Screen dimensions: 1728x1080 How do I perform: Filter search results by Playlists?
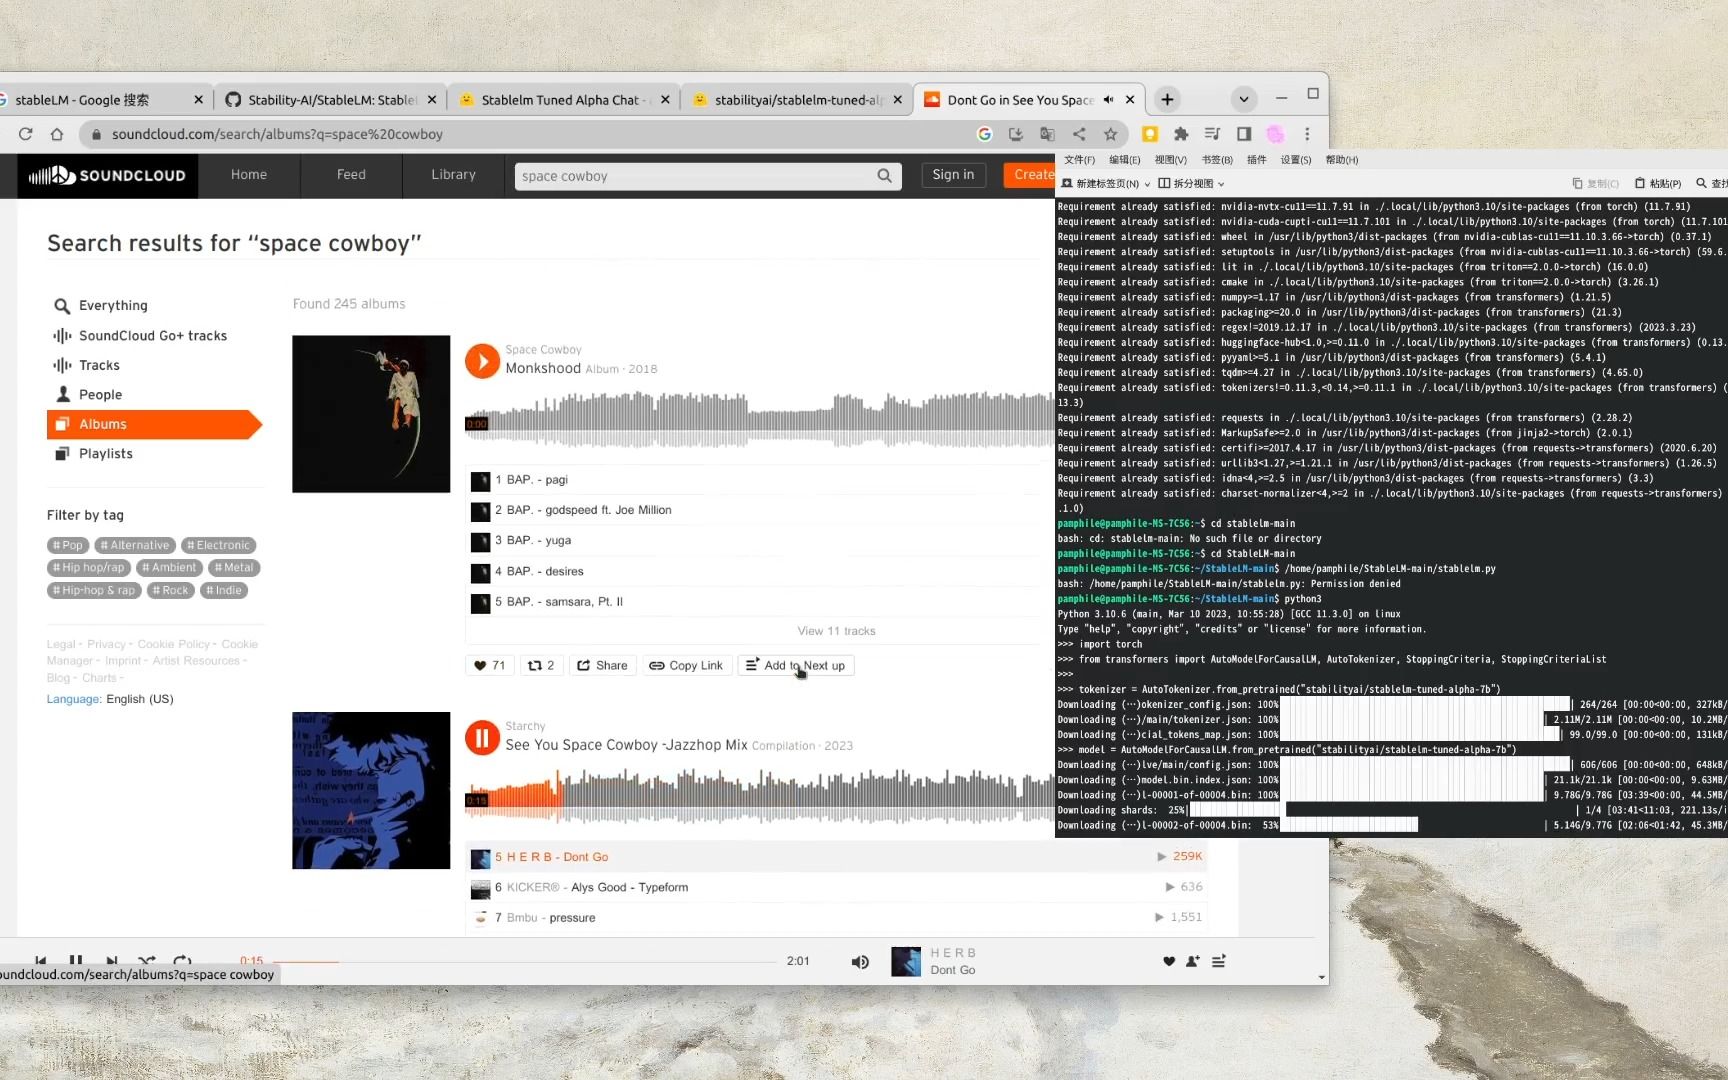pos(105,454)
